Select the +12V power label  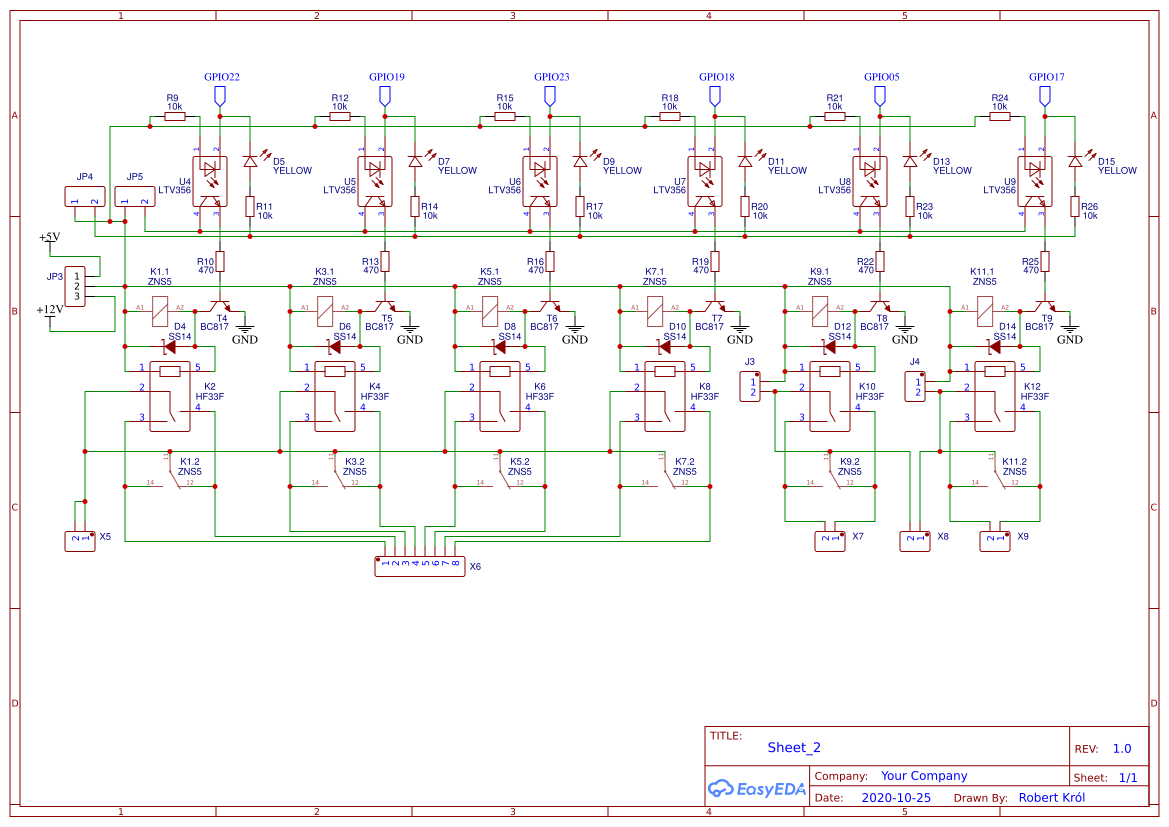50,310
